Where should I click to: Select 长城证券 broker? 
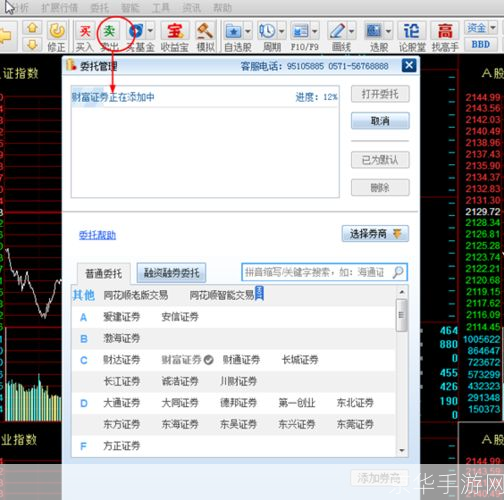click(300, 360)
